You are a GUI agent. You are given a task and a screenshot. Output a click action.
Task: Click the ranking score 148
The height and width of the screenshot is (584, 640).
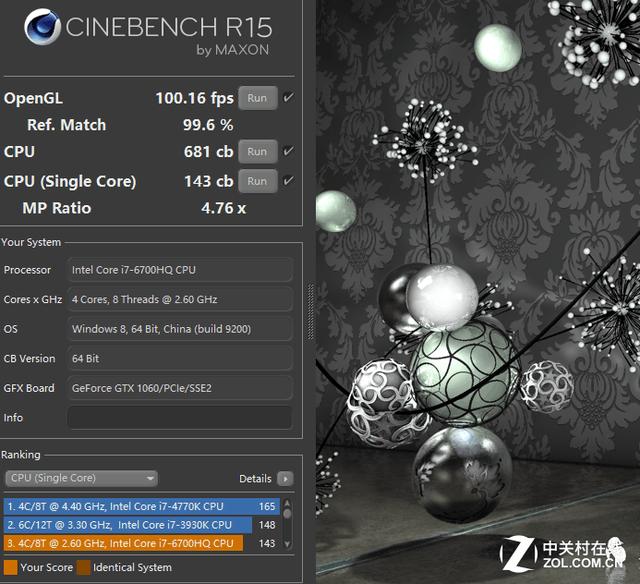267,525
